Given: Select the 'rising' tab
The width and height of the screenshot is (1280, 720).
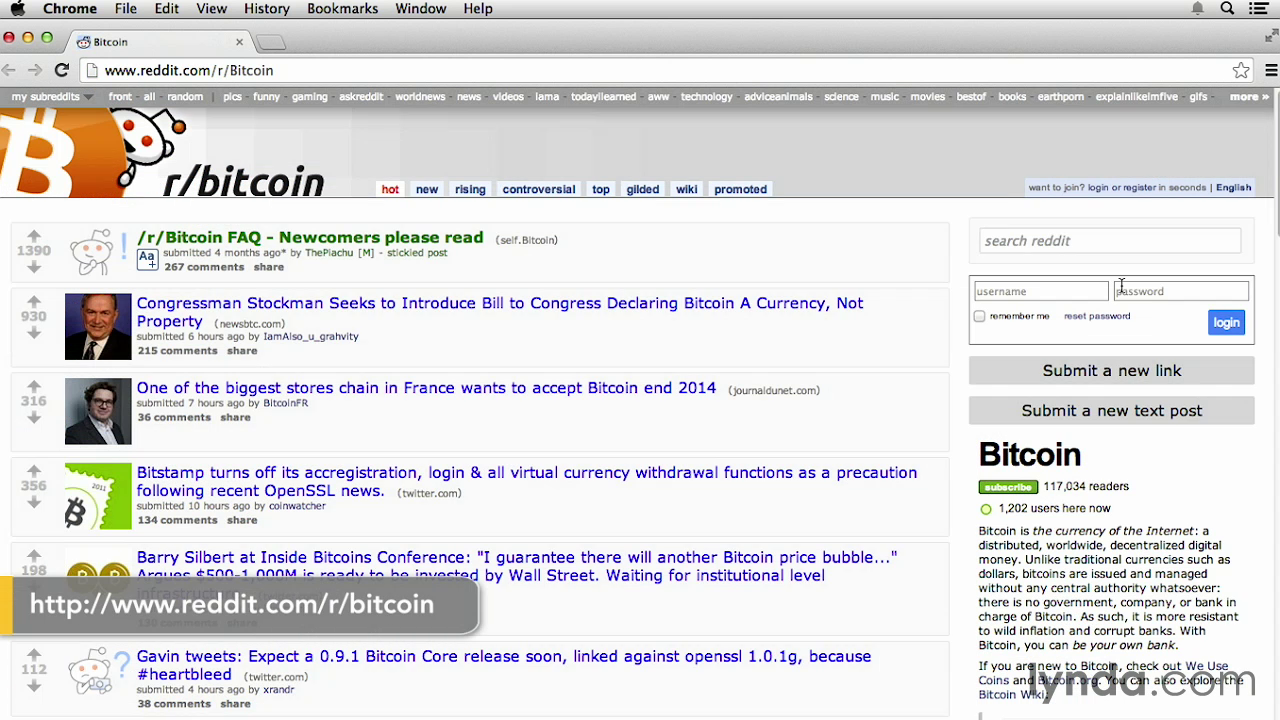Looking at the screenshot, I should click(470, 189).
